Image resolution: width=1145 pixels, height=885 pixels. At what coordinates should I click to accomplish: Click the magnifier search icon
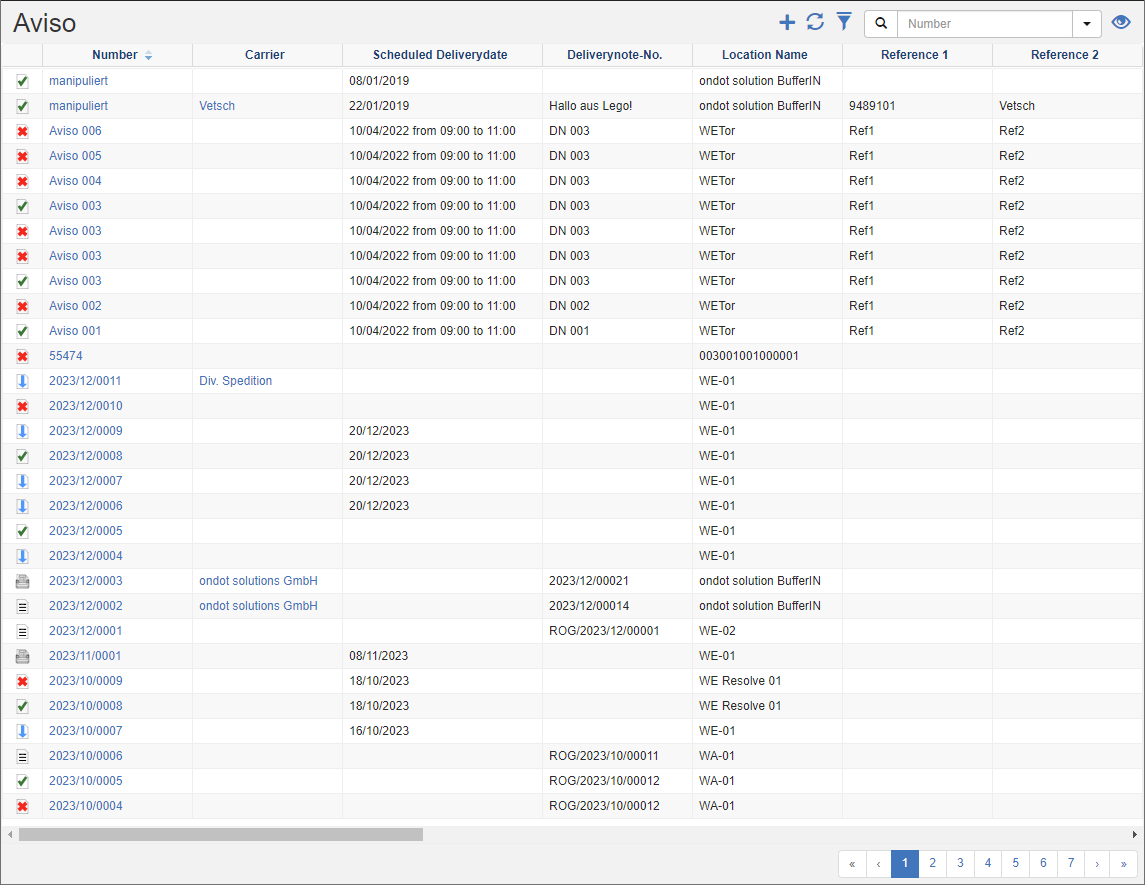(x=881, y=24)
